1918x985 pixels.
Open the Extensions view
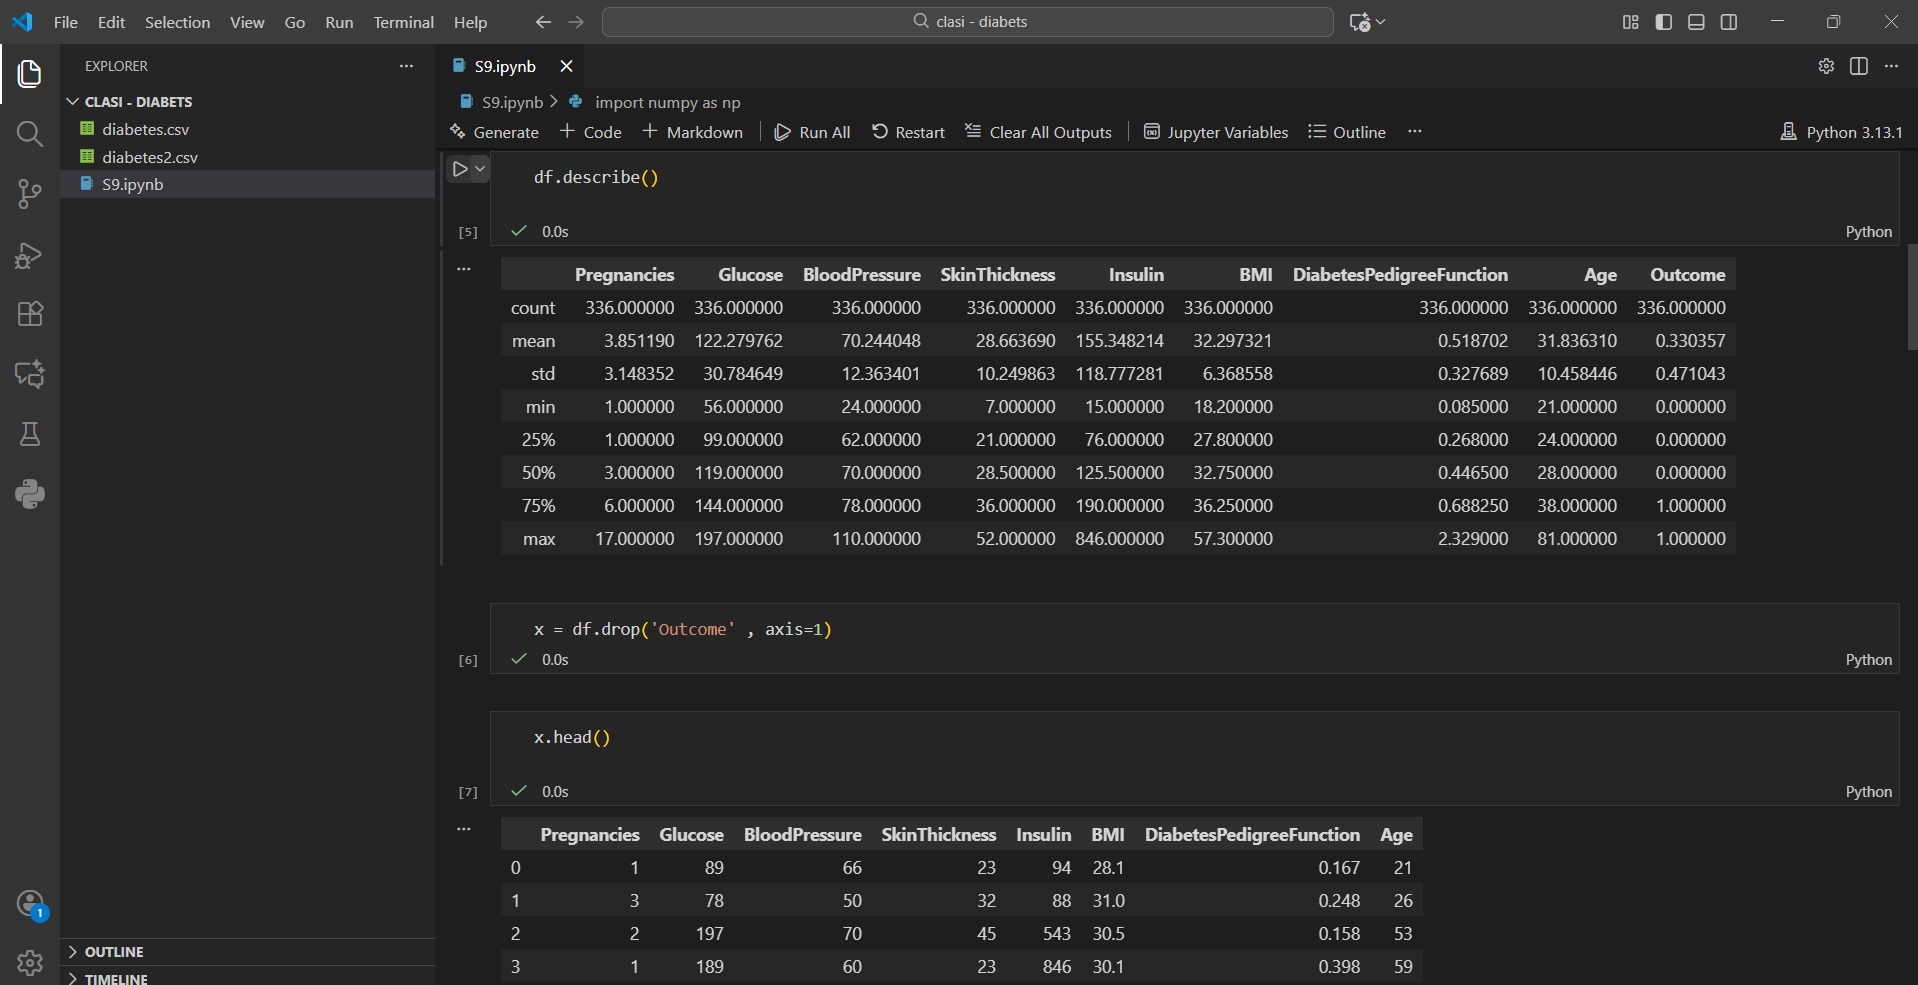30,314
